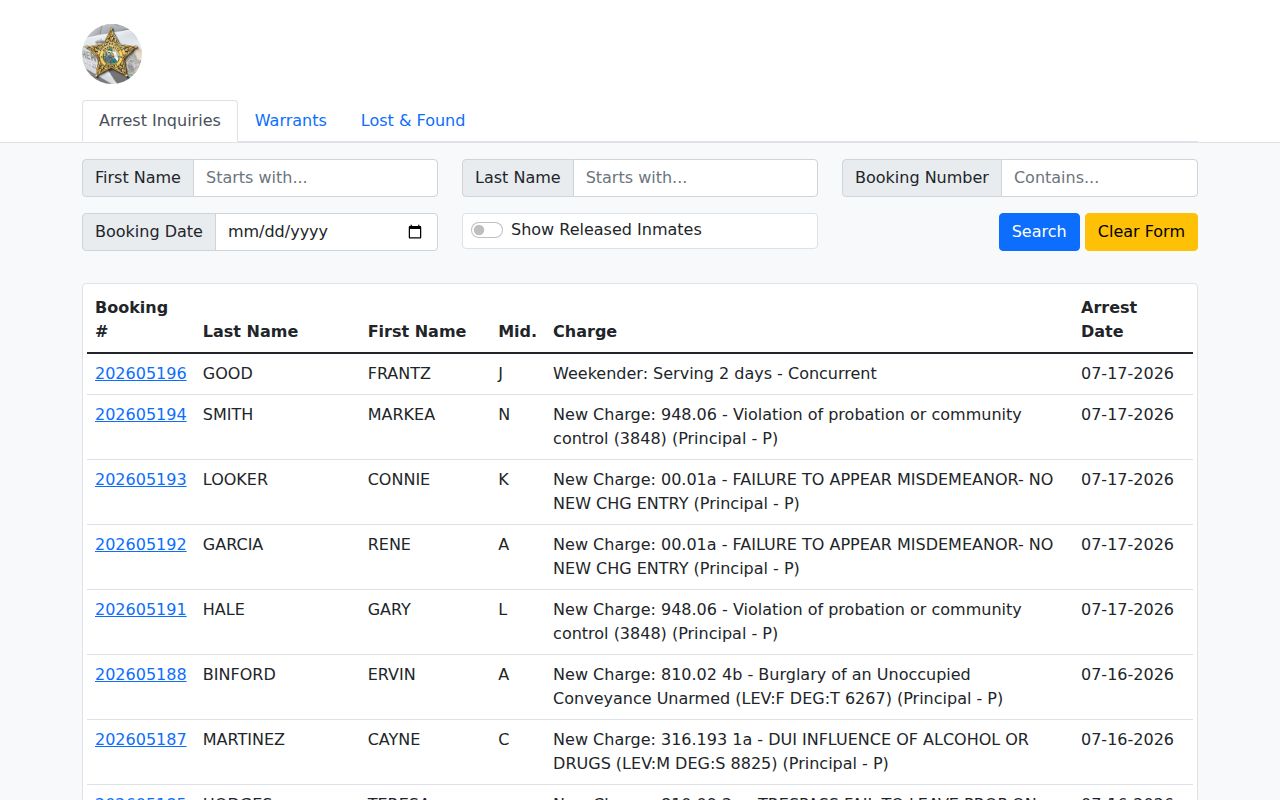Click middle initial C in MARTINEZ row
The width and height of the screenshot is (1280, 800).
504,740
